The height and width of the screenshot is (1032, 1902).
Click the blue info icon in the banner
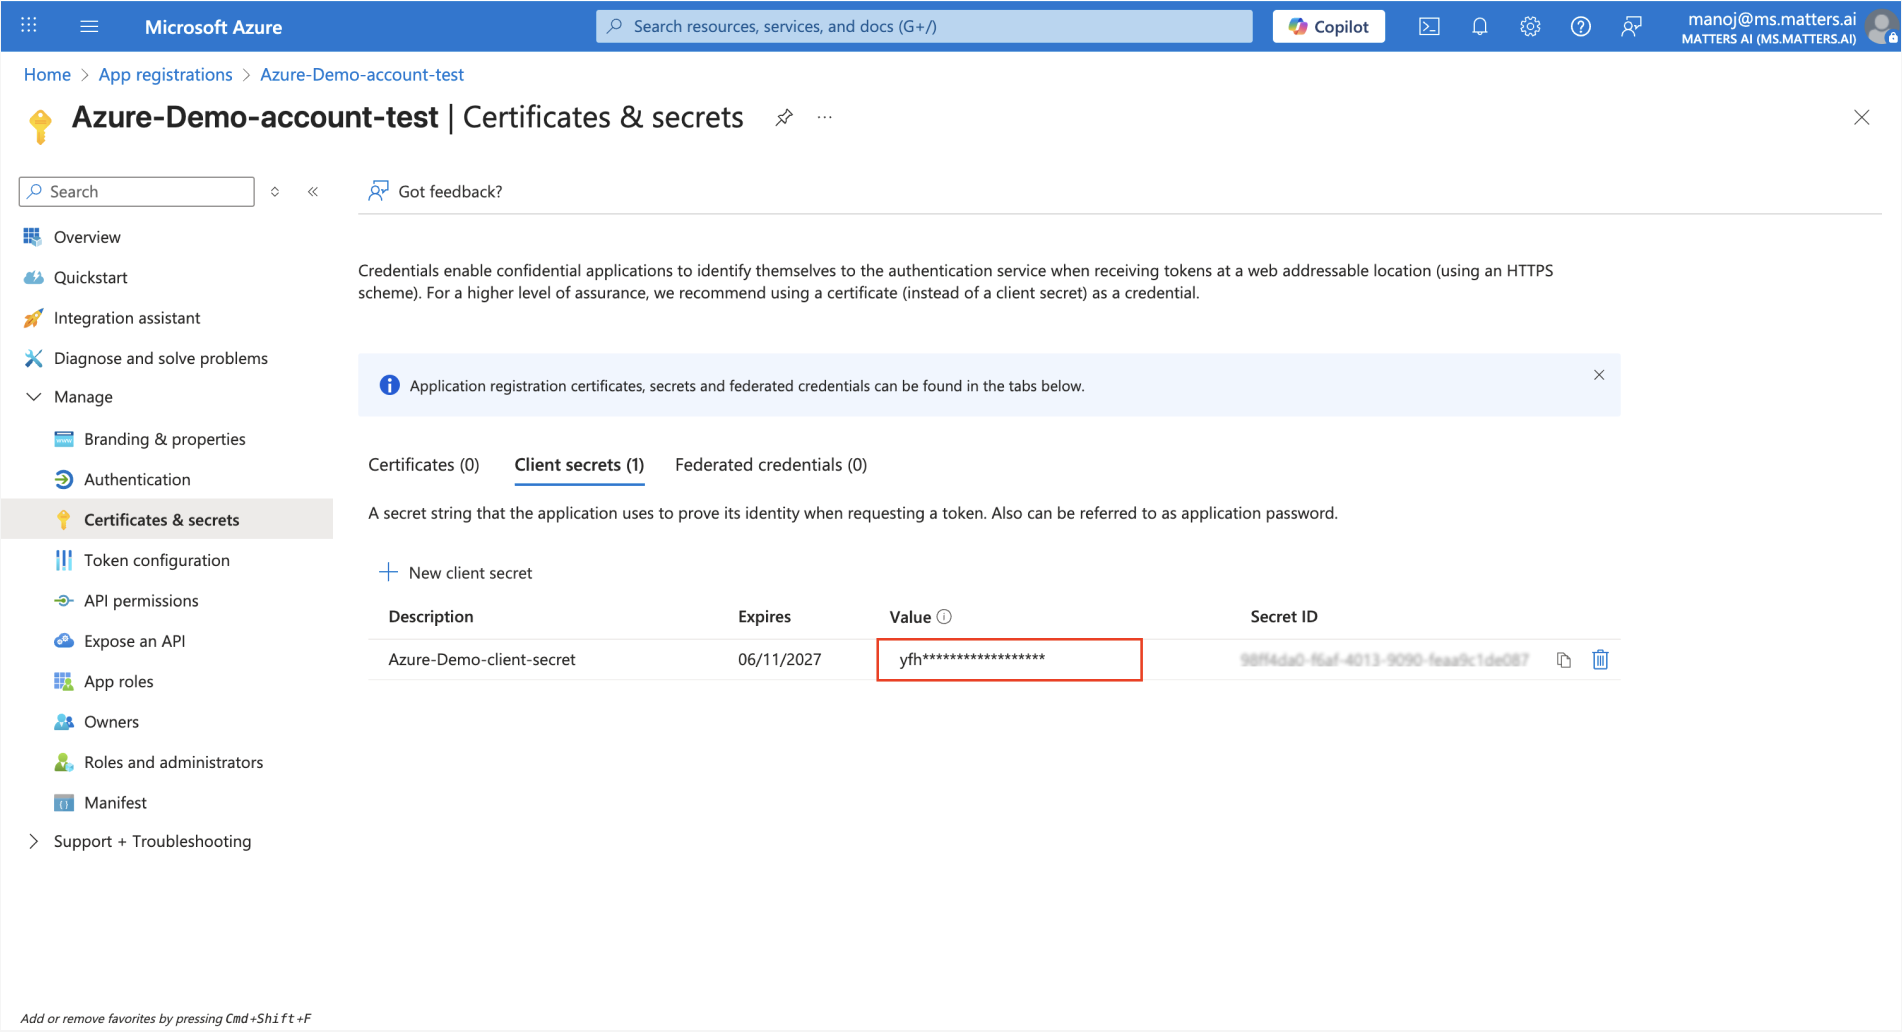[x=389, y=385]
